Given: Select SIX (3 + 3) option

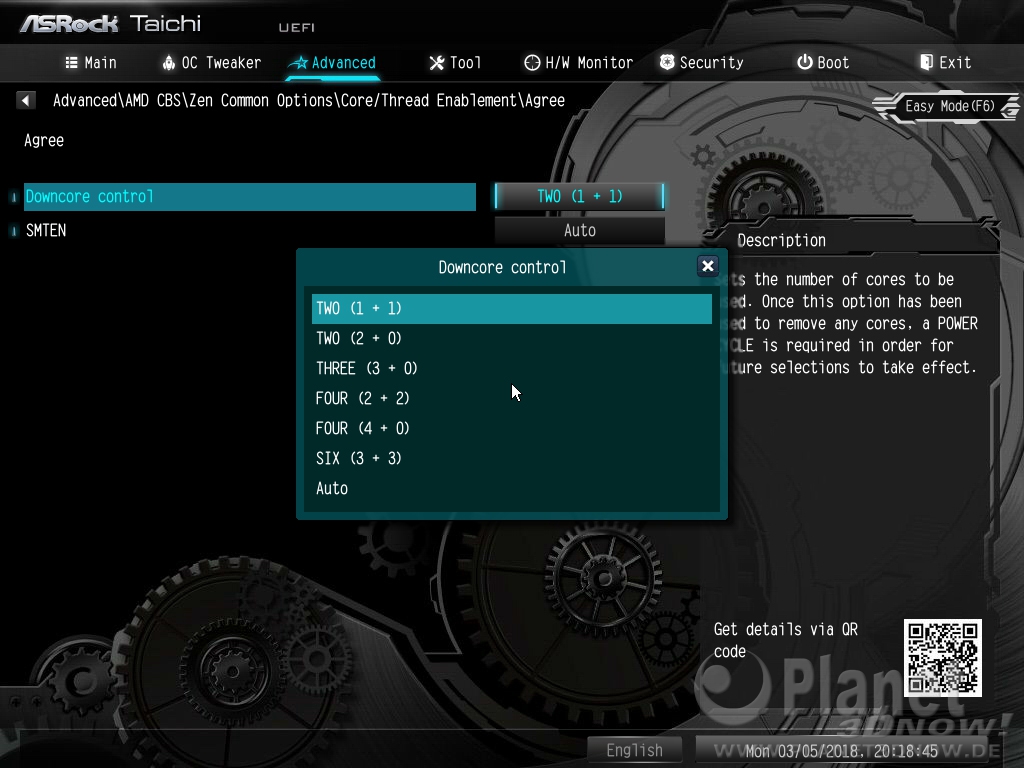Looking at the screenshot, I should (511, 458).
